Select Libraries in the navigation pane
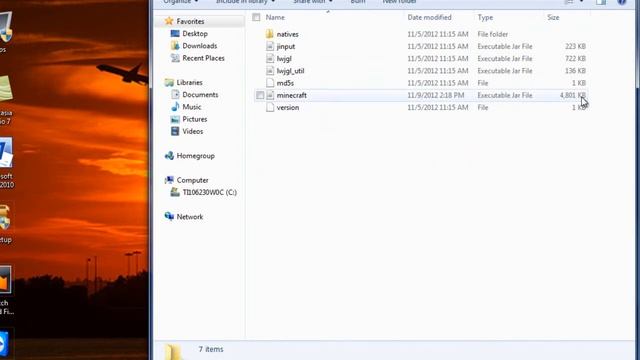The width and height of the screenshot is (640, 360). (x=189, y=82)
